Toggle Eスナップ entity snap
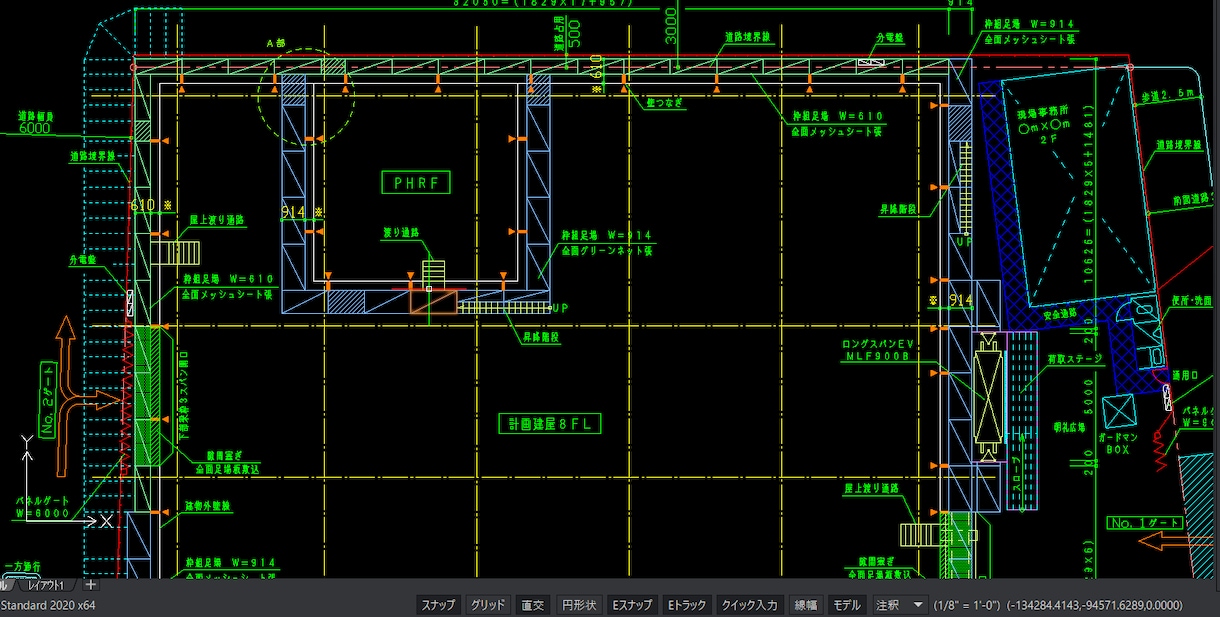Screen dimensions: 1220x617 (x=631, y=605)
